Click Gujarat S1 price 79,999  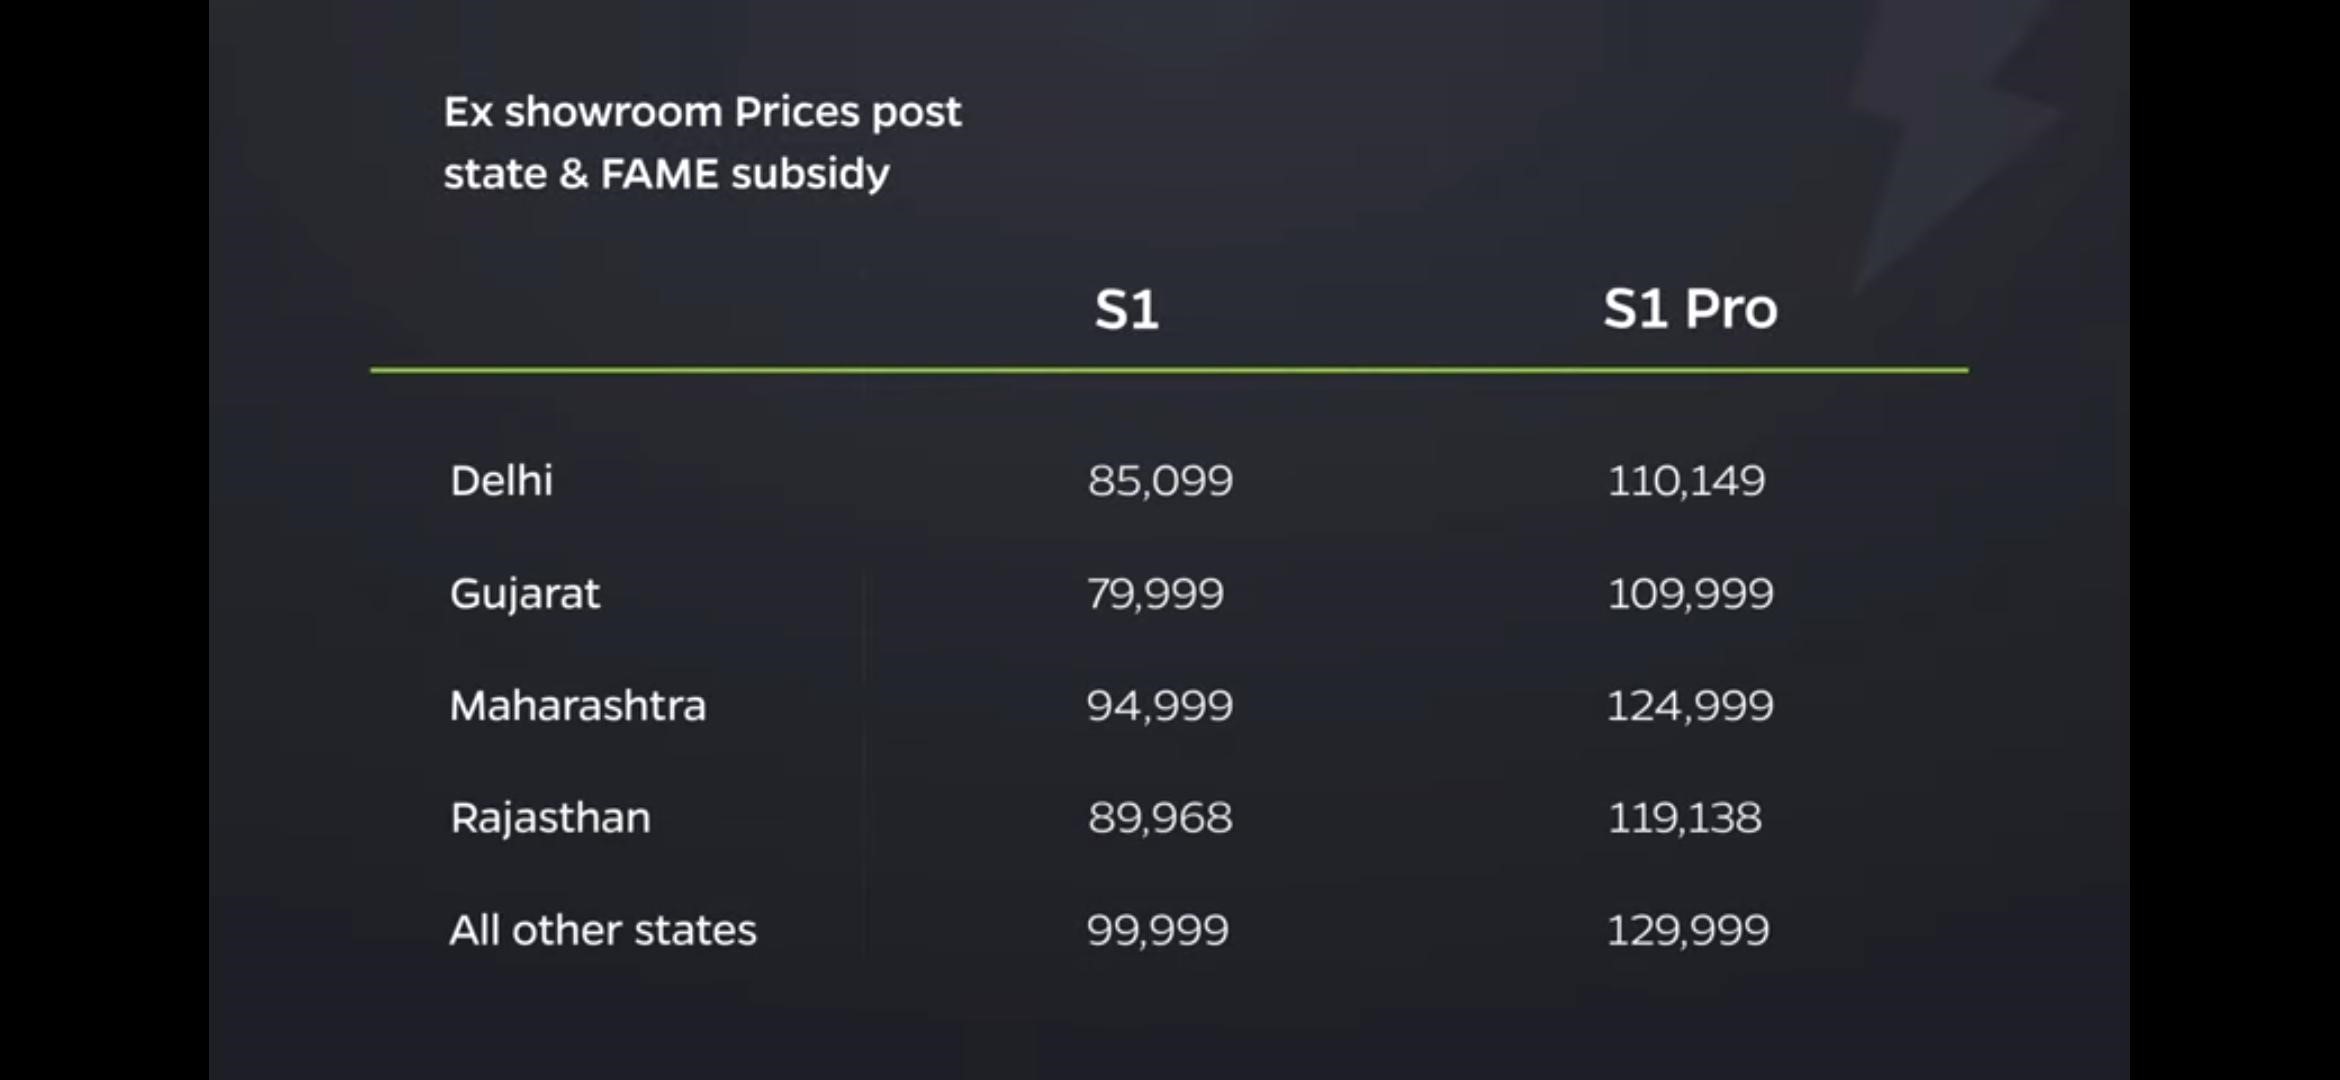coord(1155,594)
